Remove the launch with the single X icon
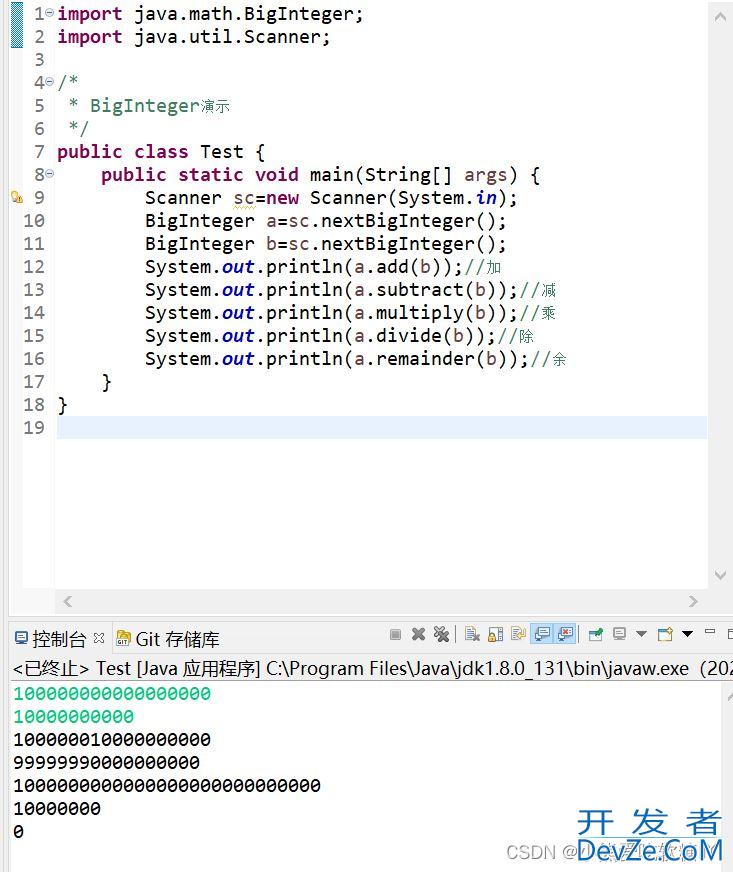 (418, 635)
